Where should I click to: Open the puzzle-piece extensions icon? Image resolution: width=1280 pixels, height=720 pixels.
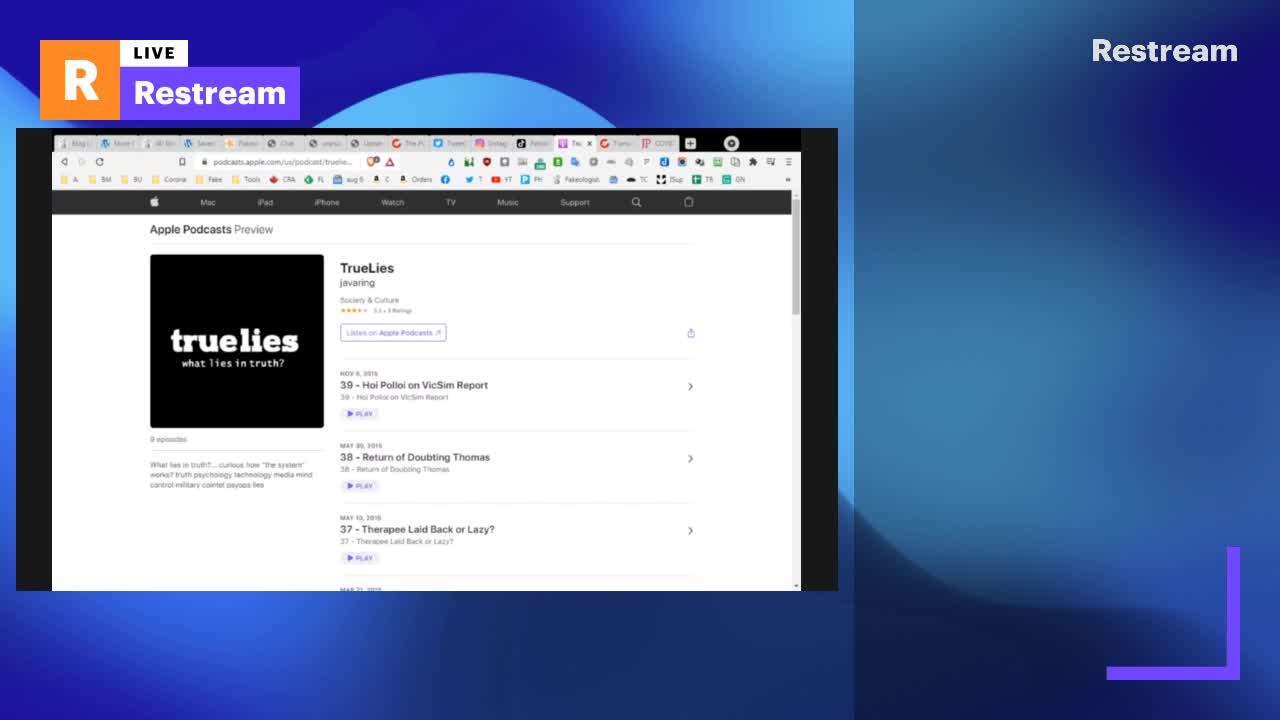753,162
